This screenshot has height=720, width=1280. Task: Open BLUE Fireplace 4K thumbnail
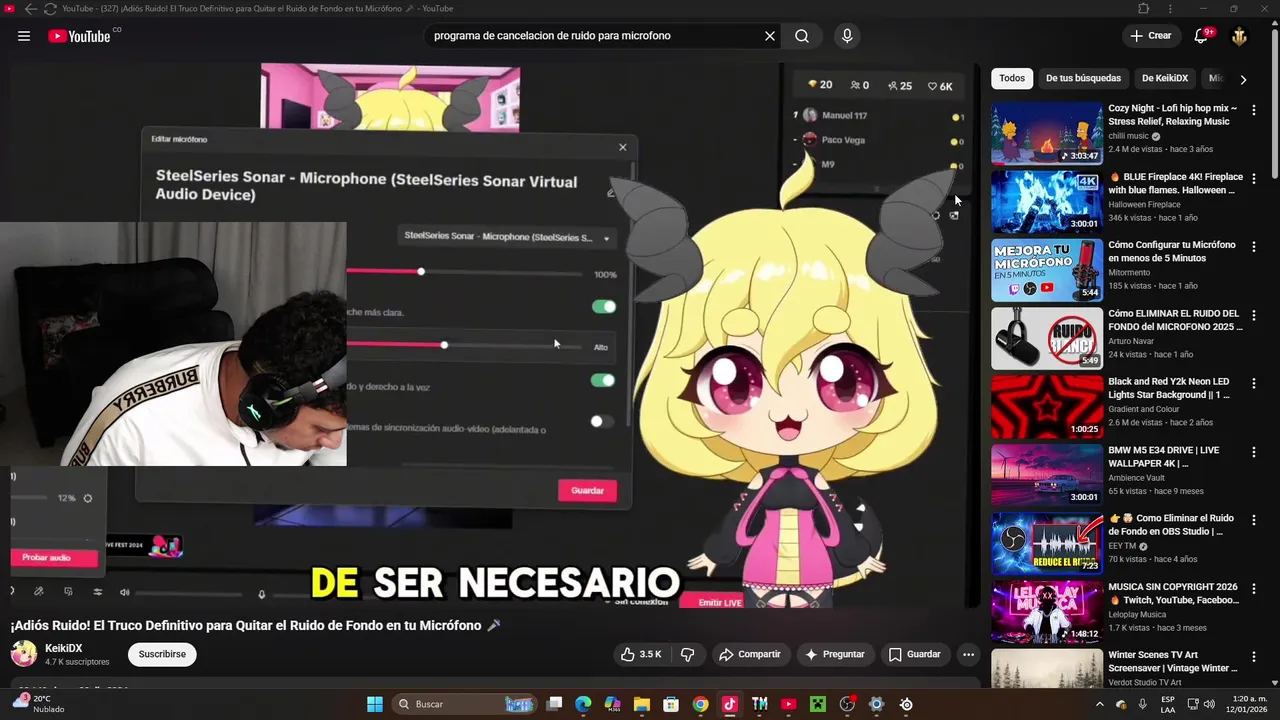click(1047, 202)
